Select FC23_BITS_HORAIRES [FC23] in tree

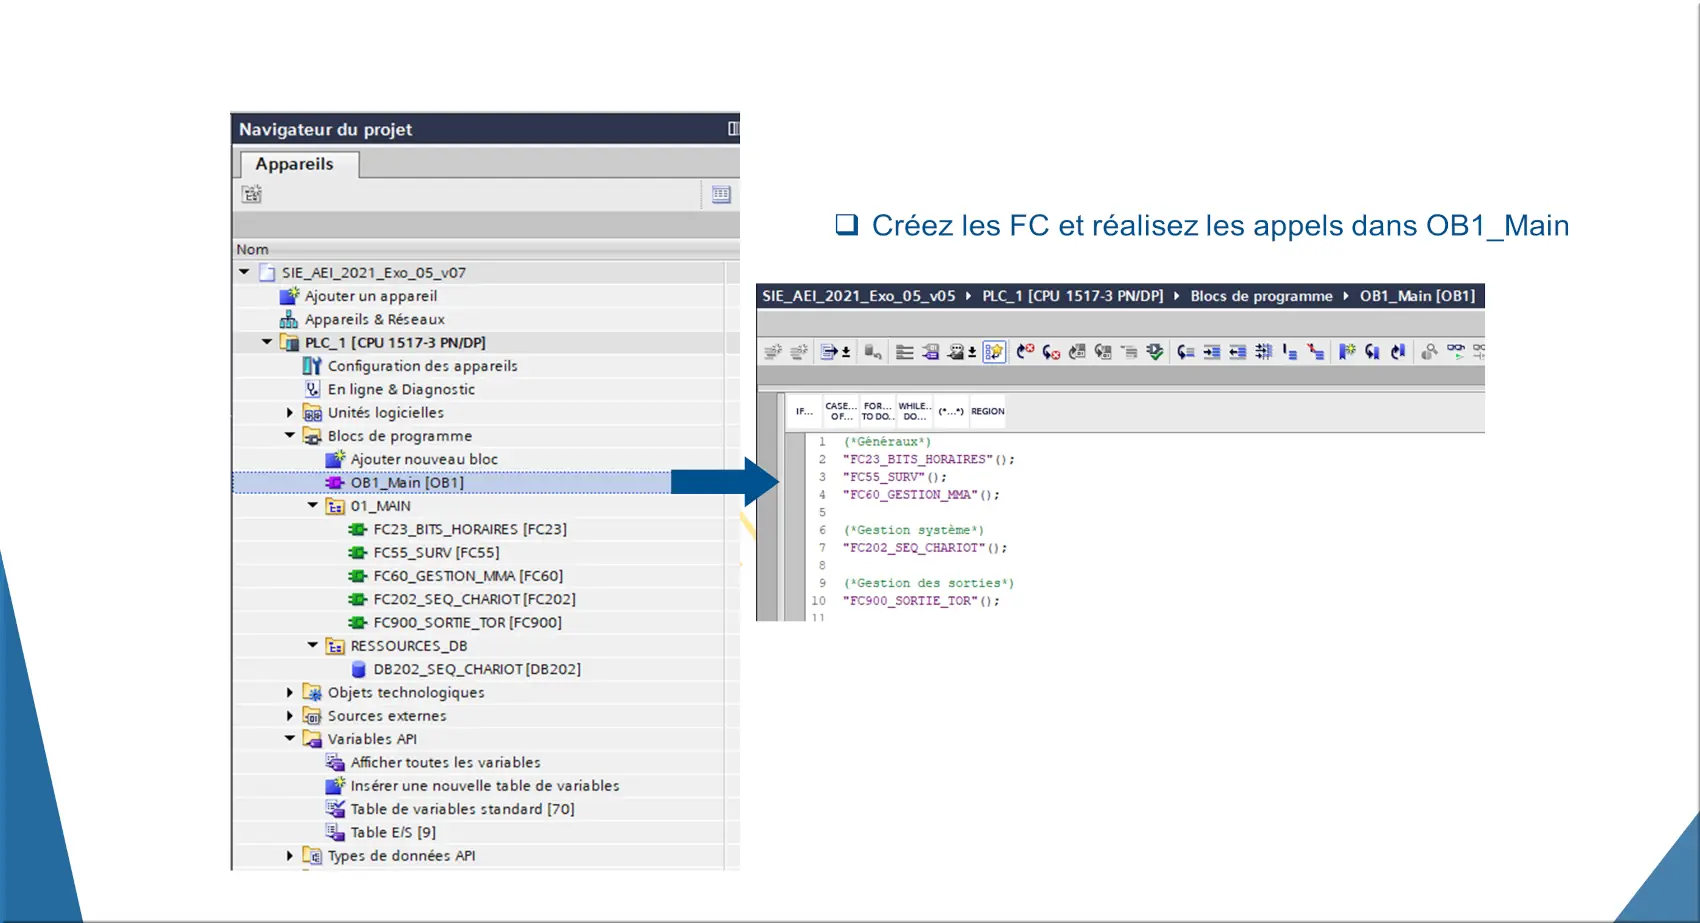coord(470,529)
